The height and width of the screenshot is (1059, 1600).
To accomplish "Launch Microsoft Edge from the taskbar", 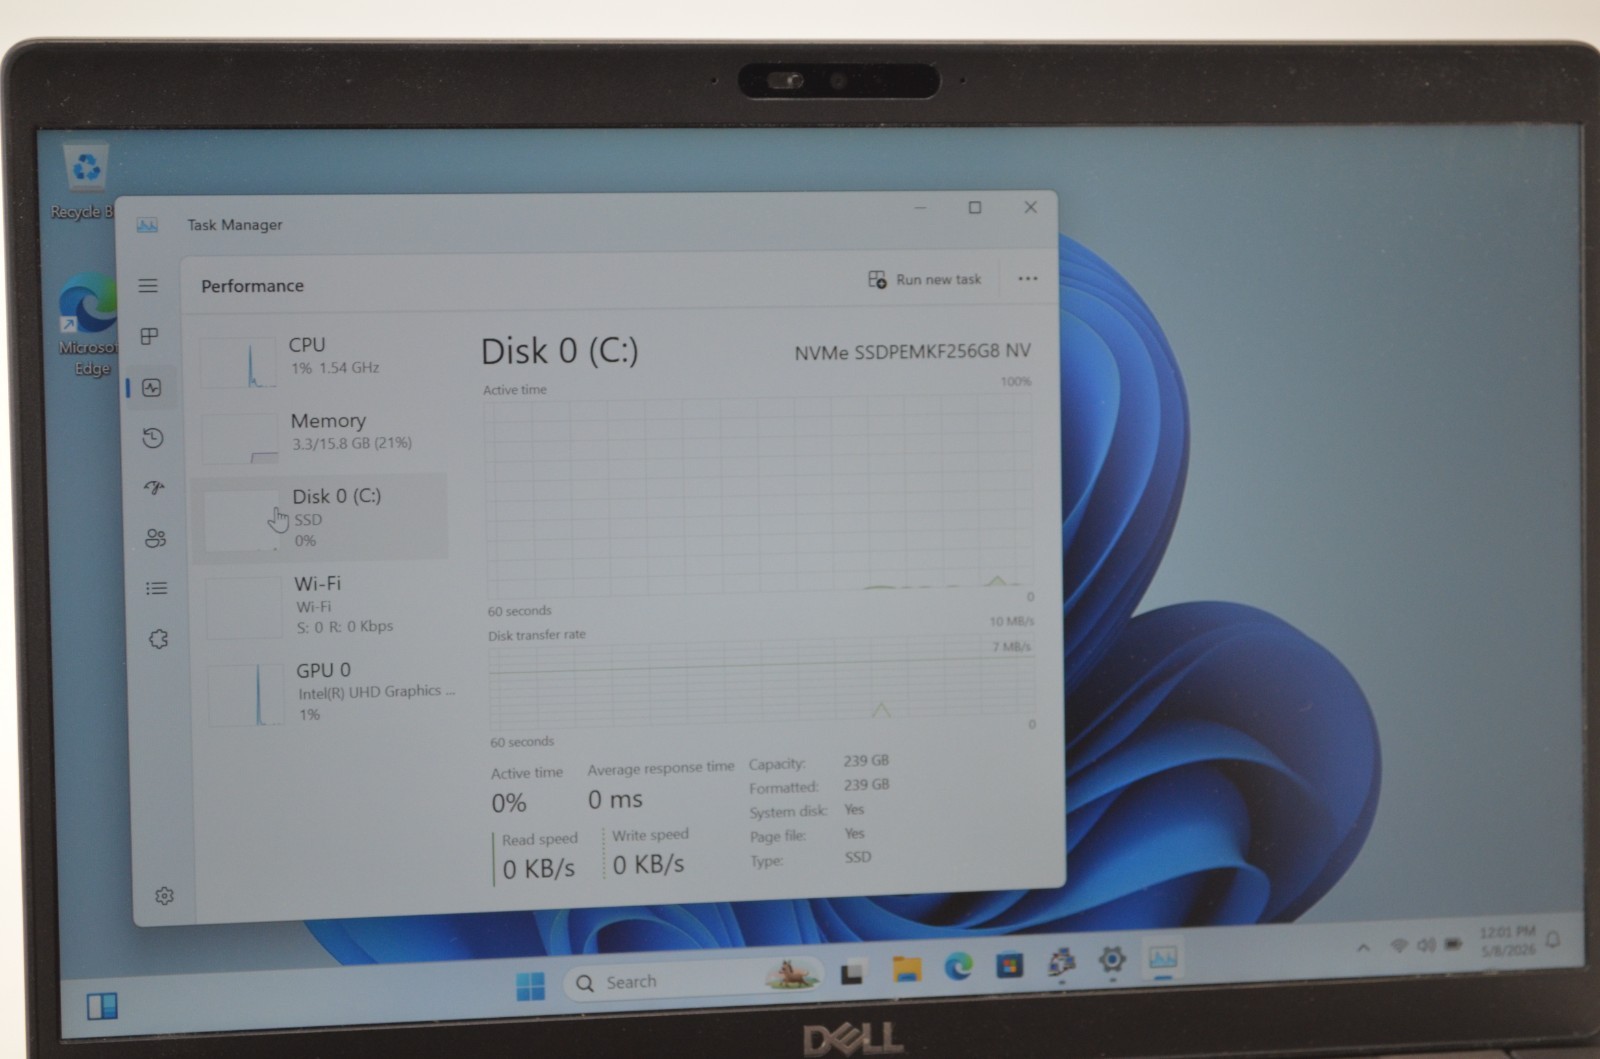I will click(x=959, y=966).
